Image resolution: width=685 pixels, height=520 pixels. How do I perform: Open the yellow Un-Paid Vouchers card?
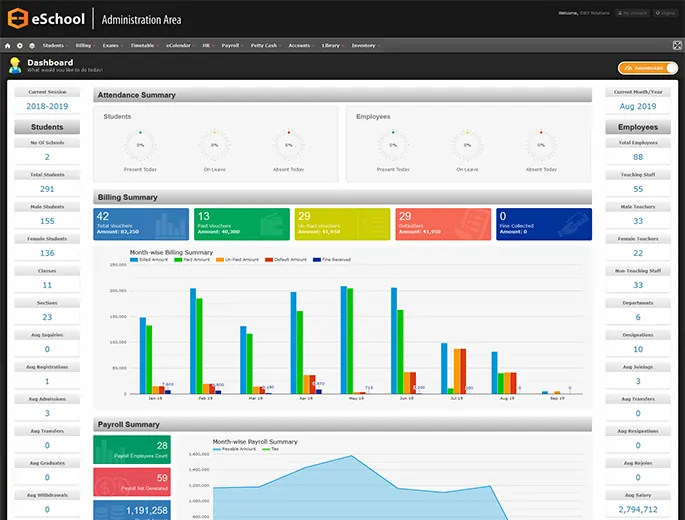pyautogui.click(x=342, y=224)
